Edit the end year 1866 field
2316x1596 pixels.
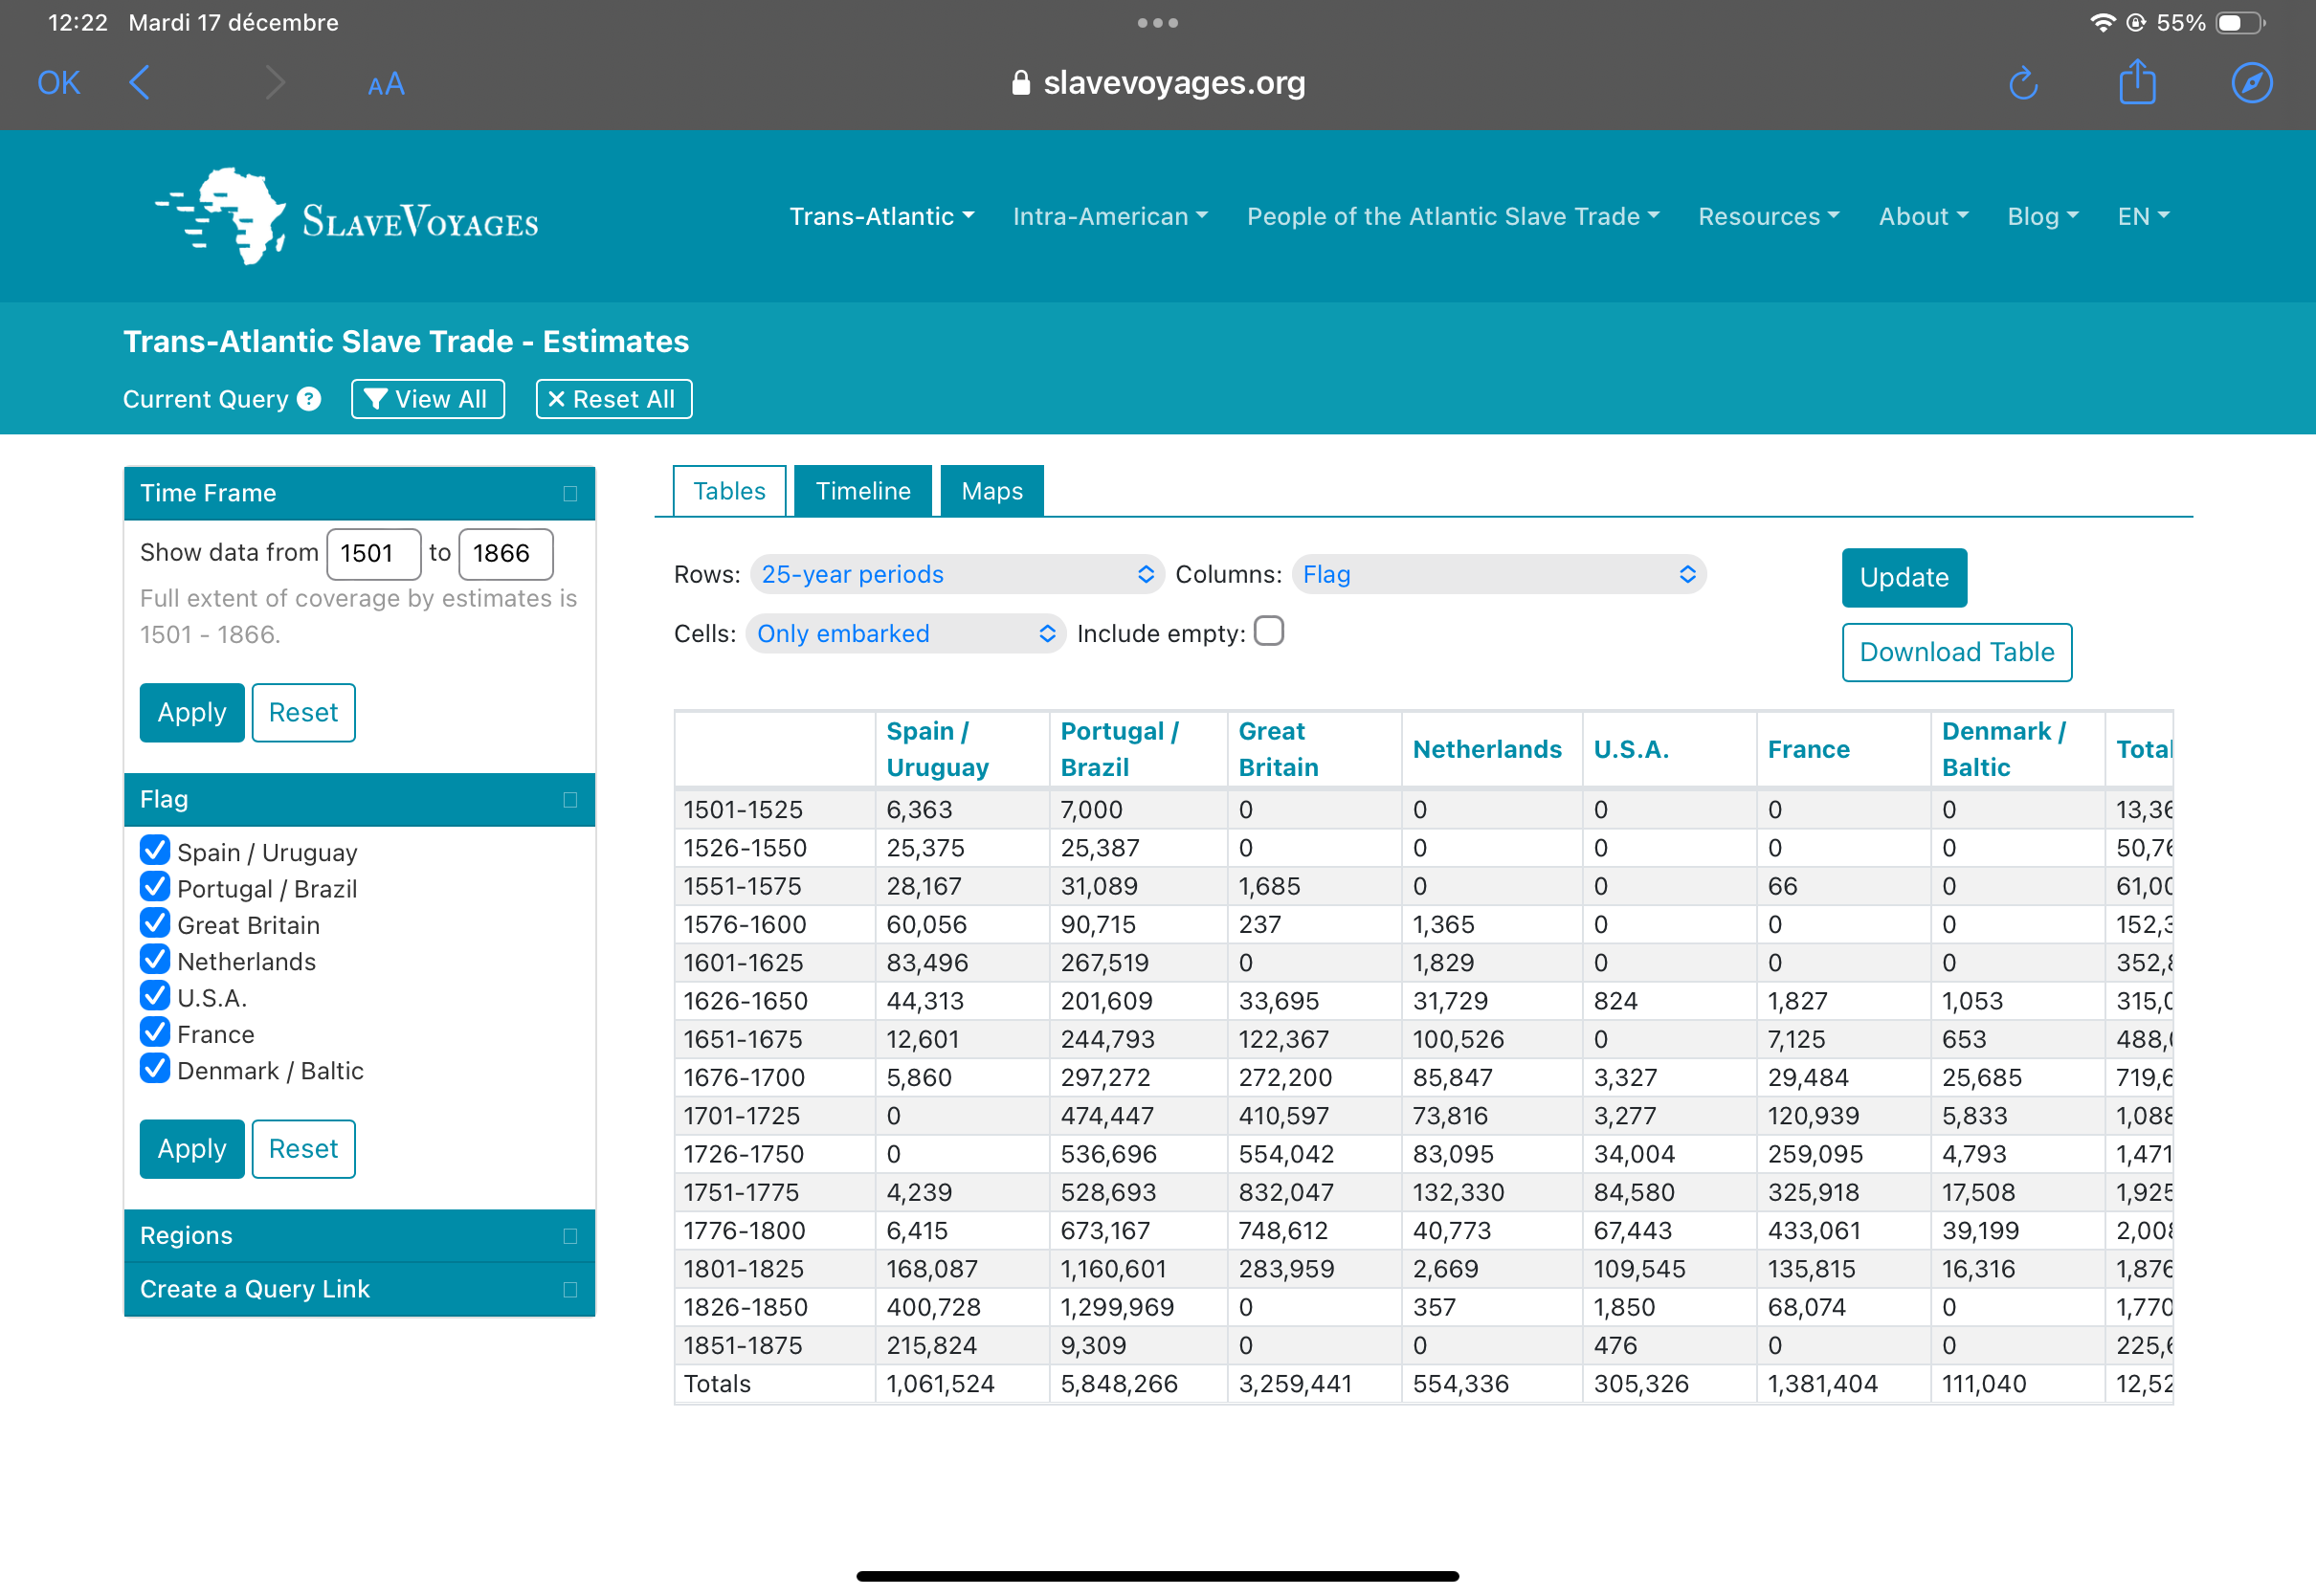click(505, 553)
